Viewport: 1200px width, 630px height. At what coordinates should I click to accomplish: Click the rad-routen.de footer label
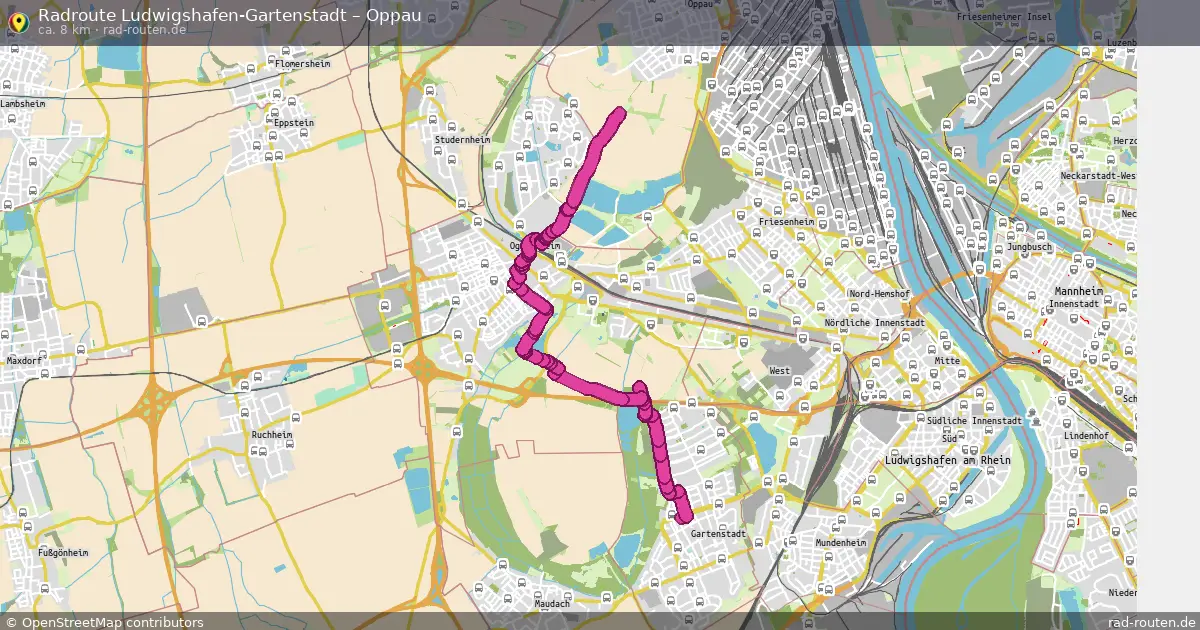coord(1152,622)
